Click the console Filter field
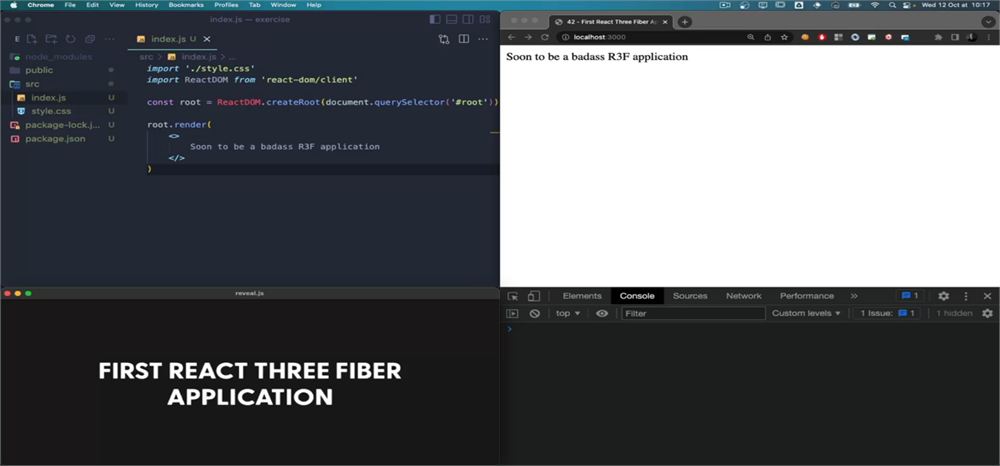Screen dimensions: 1000x466 tap(693, 314)
